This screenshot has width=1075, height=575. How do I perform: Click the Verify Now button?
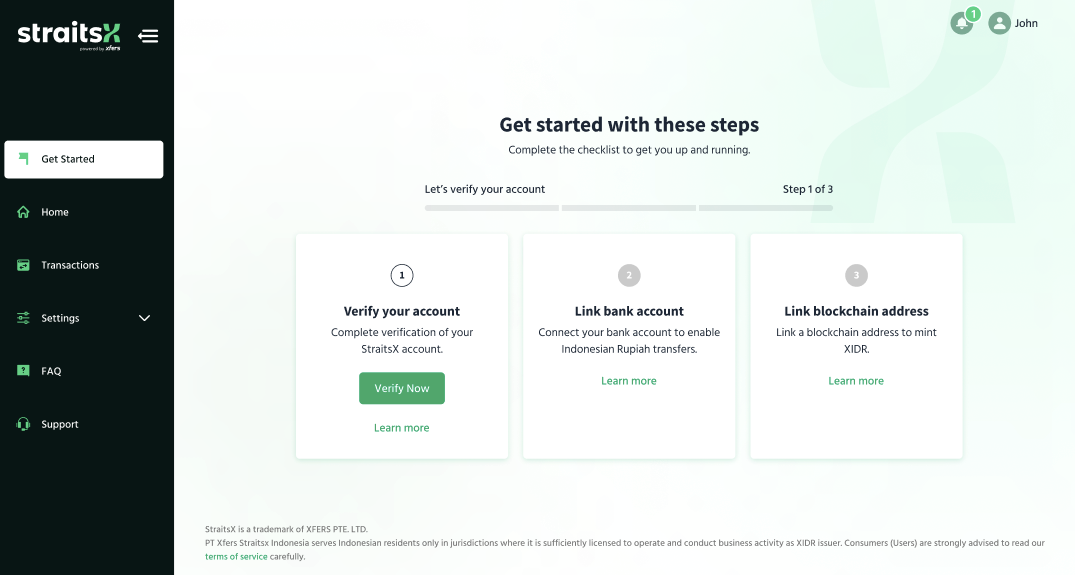(x=402, y=388)
